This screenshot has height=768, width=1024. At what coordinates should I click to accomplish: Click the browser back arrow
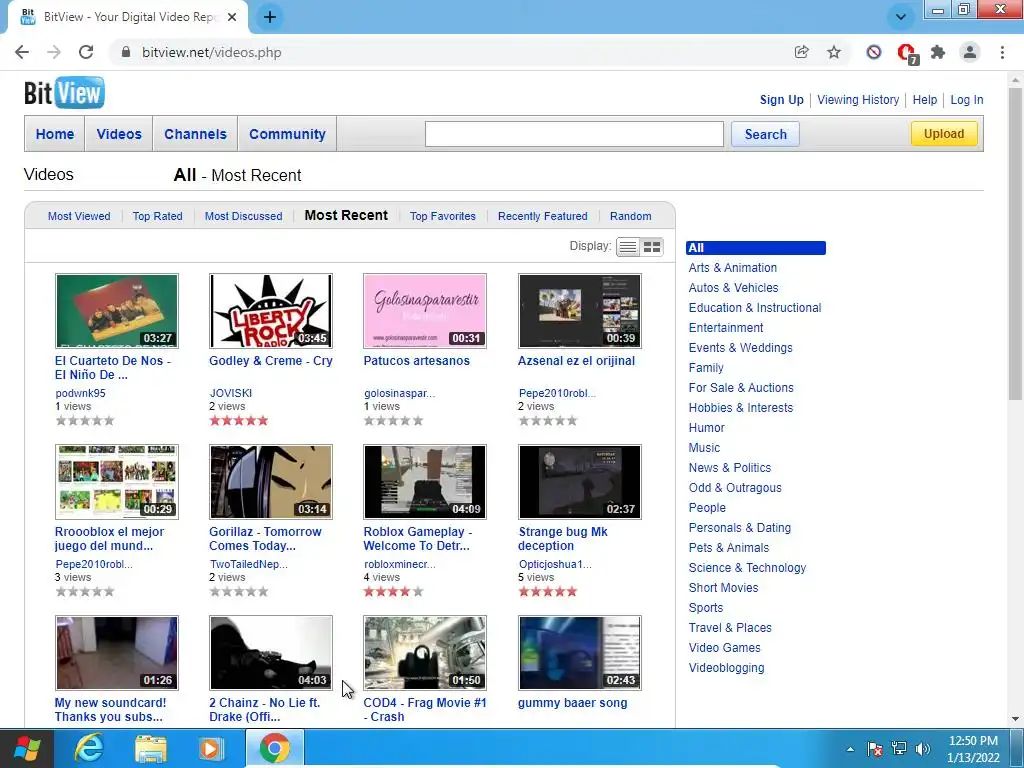(x=22, y=52)
